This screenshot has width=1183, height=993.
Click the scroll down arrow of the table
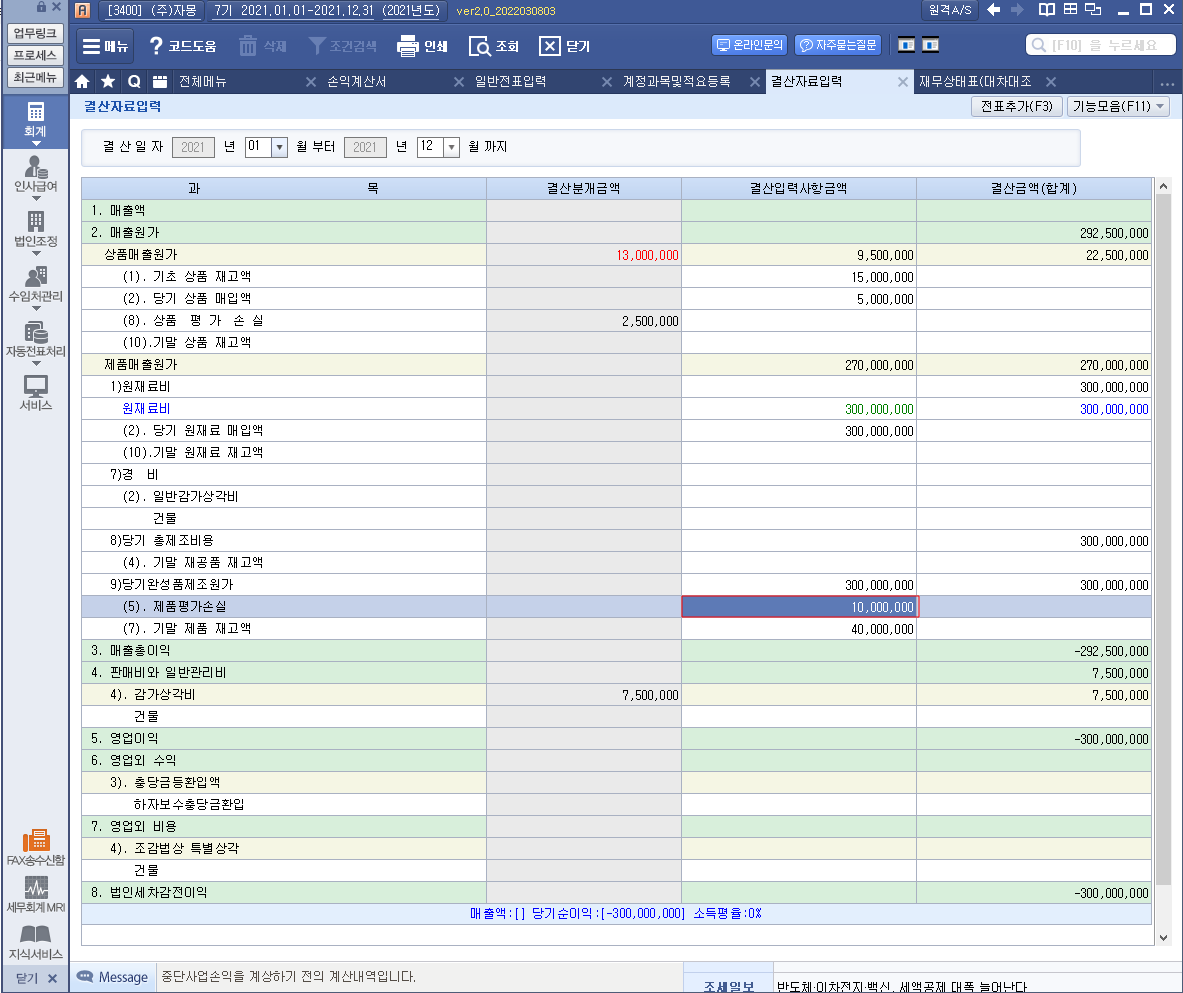point(1162,937)
